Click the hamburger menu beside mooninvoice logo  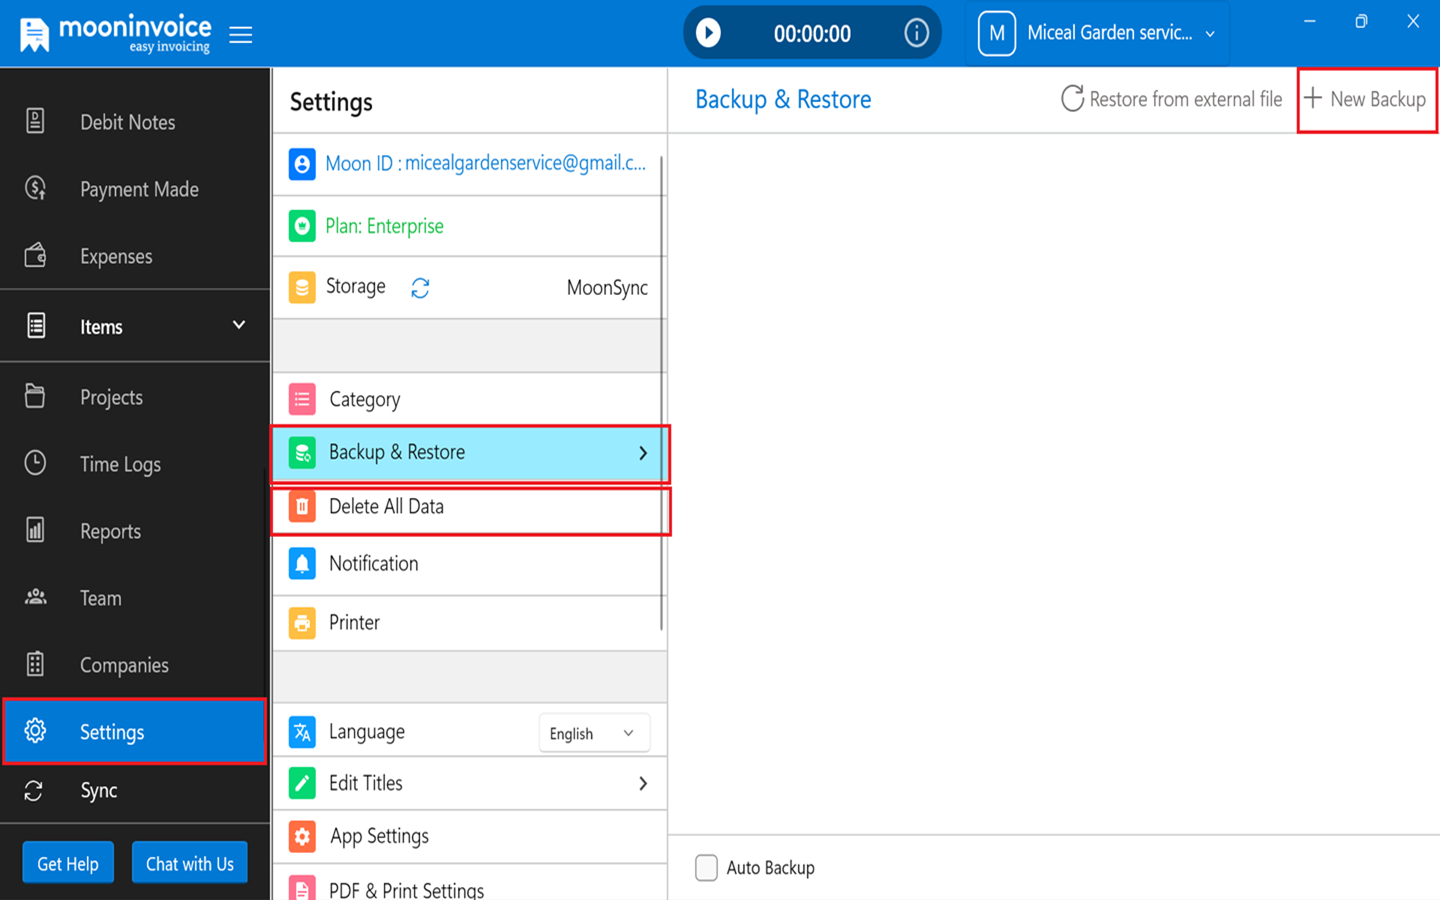[240, 32]
